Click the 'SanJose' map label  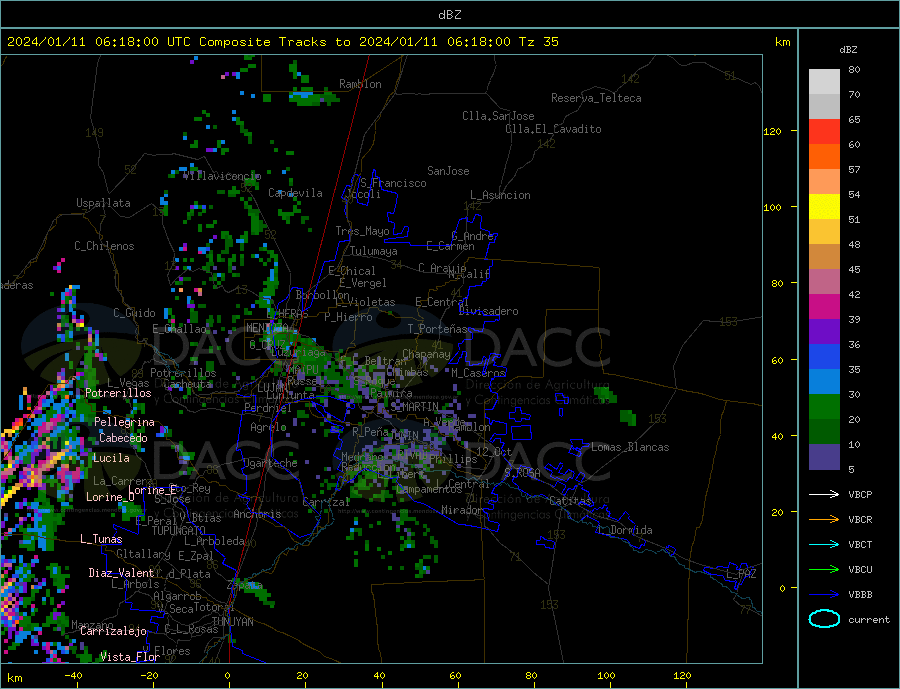pos(448,171)
